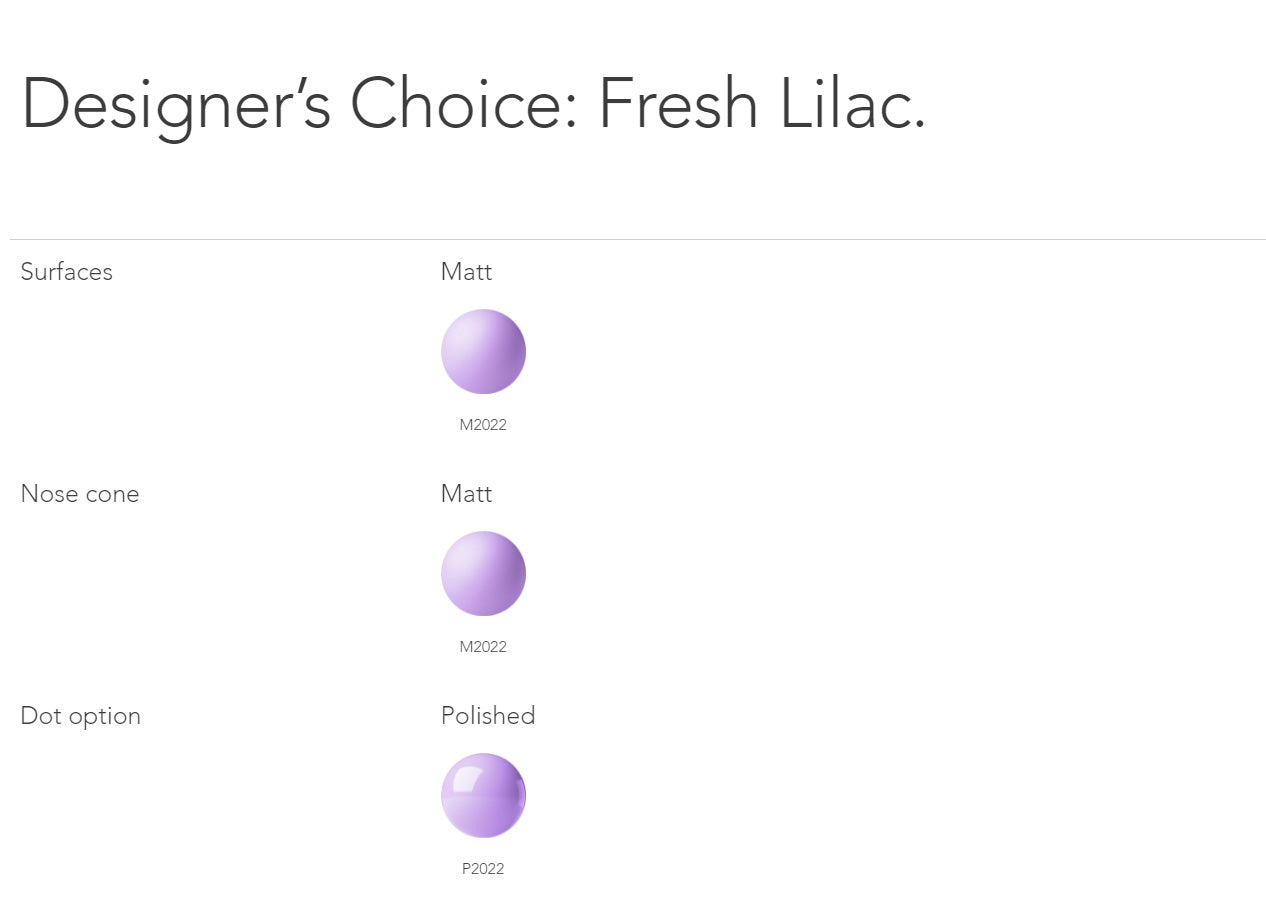Choose the polished Dot option swatch
The image size is (1266, 918).
(x=483, y=796)
